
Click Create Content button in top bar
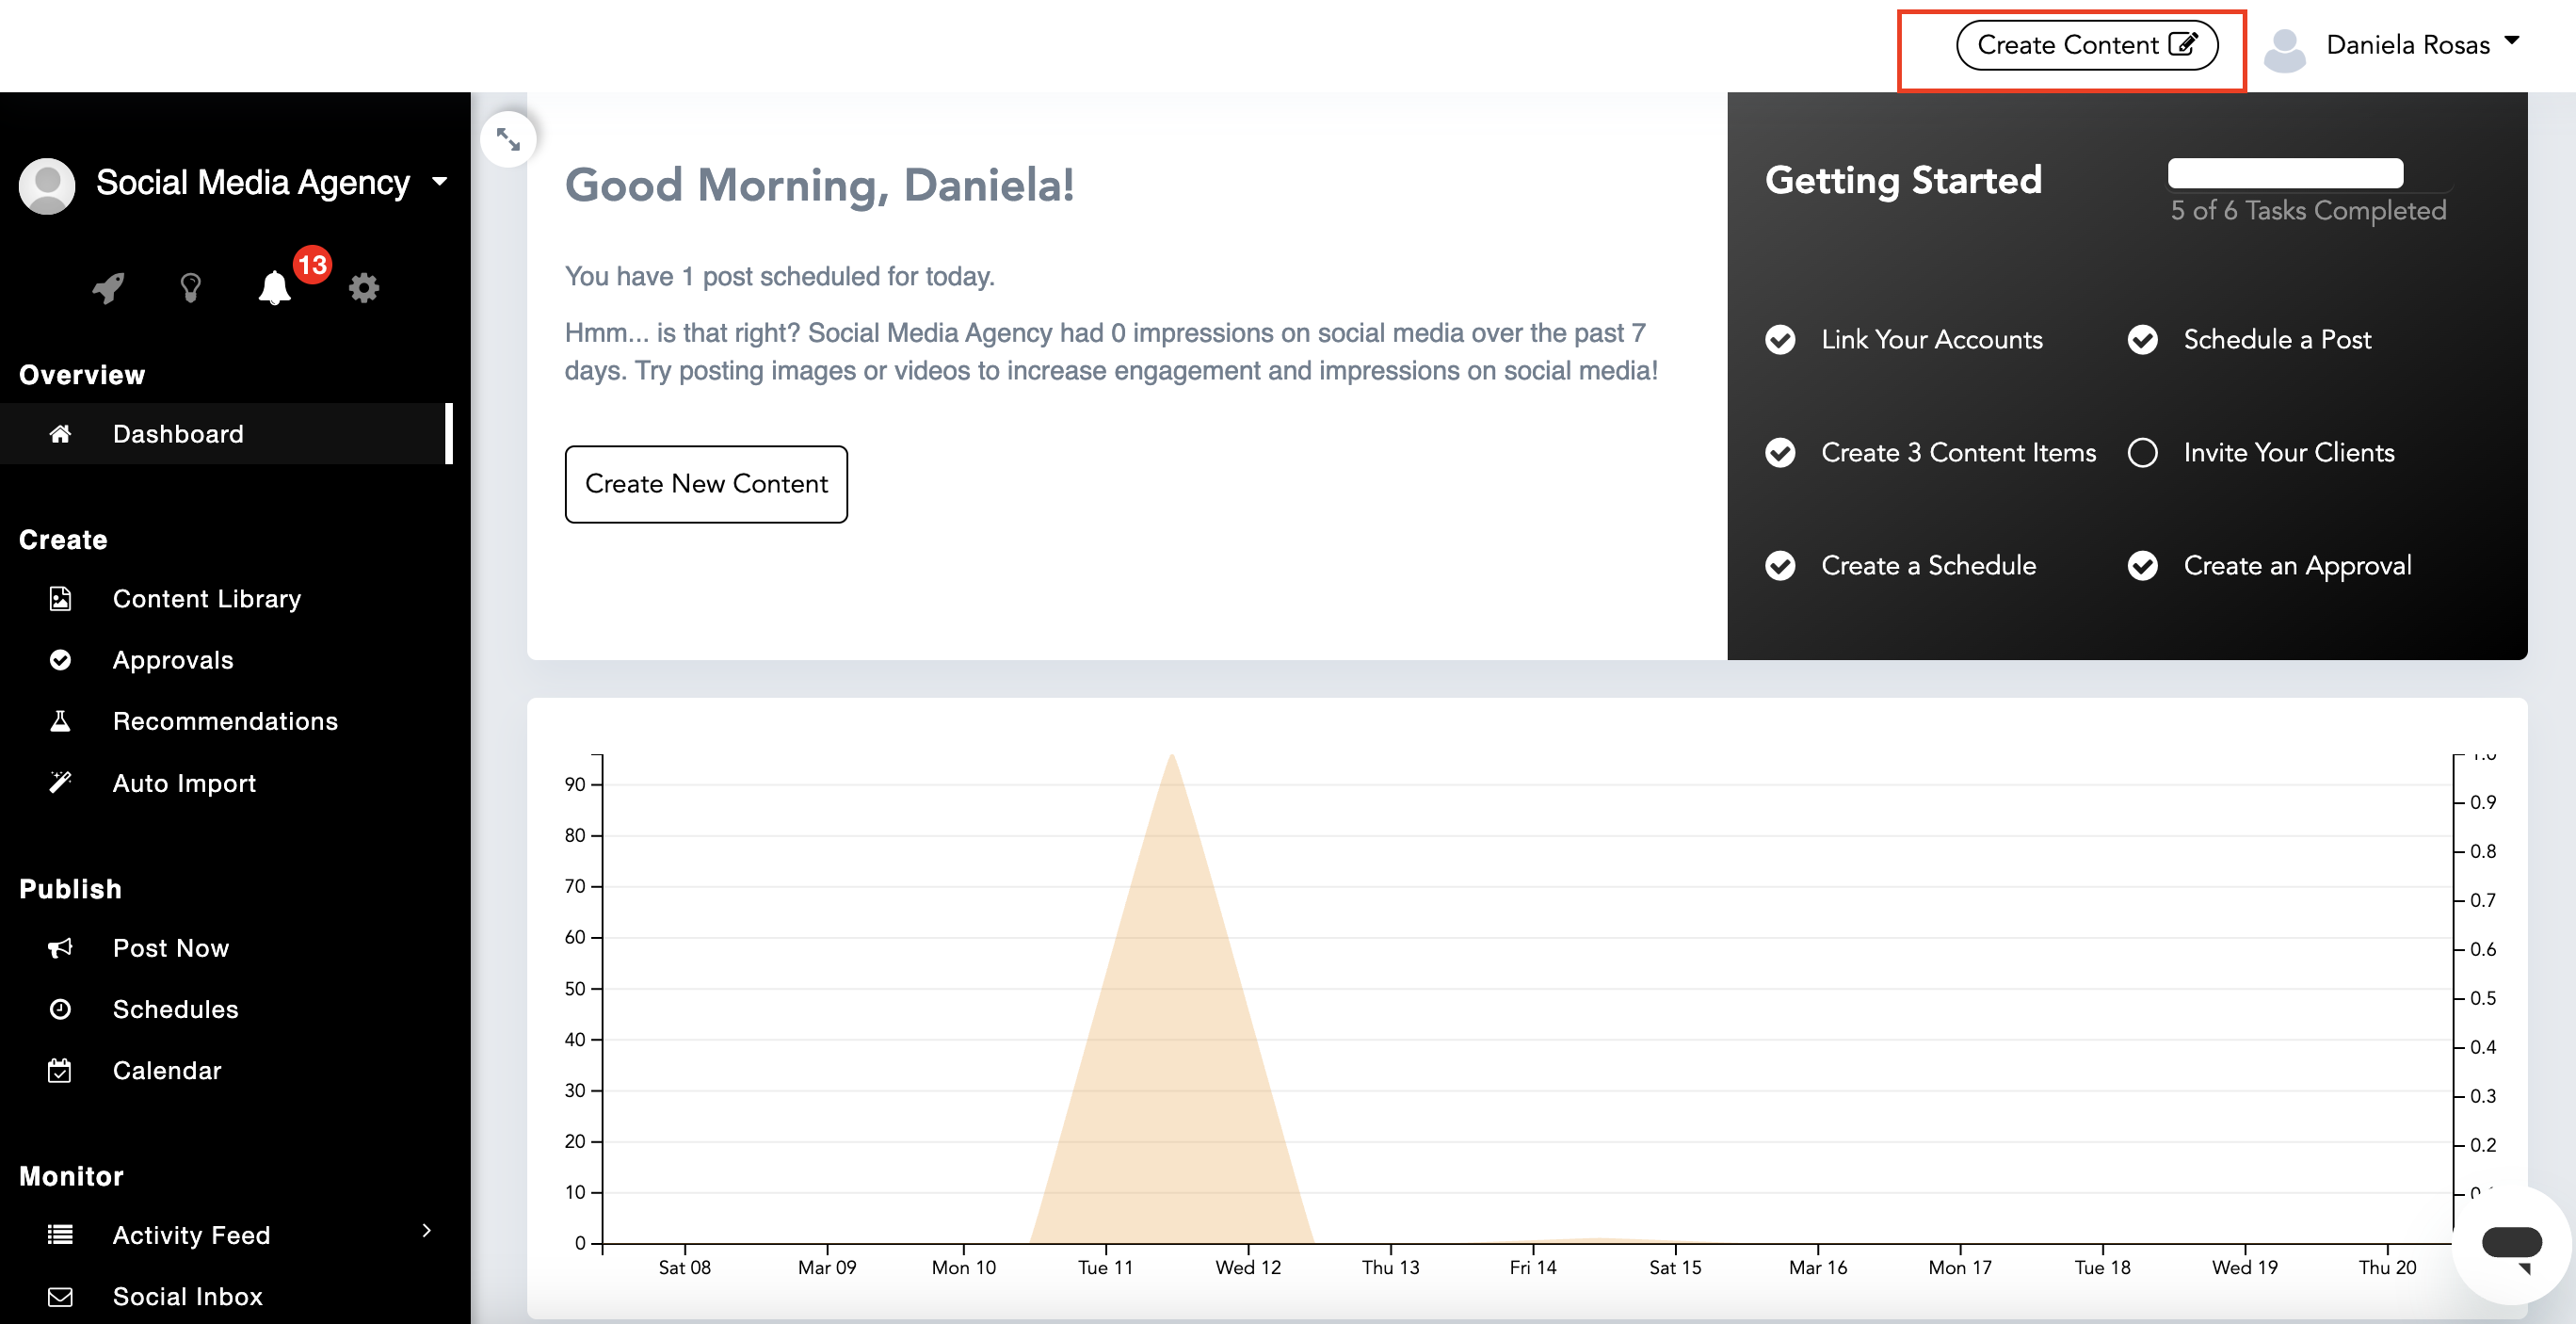pyautogui.click(x=2086, y=45)
